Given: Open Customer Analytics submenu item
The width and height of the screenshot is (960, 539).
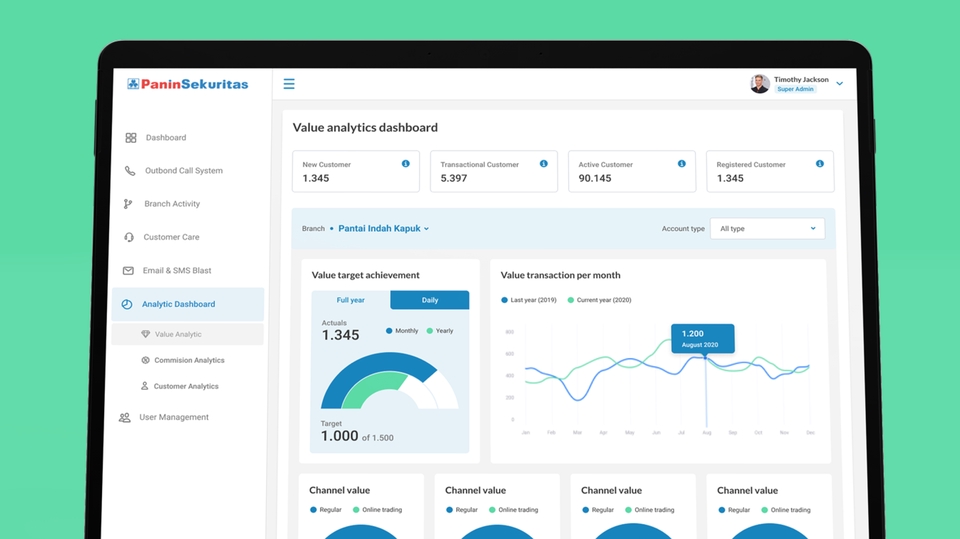Looking at the screenshot, I should point(185,386).
